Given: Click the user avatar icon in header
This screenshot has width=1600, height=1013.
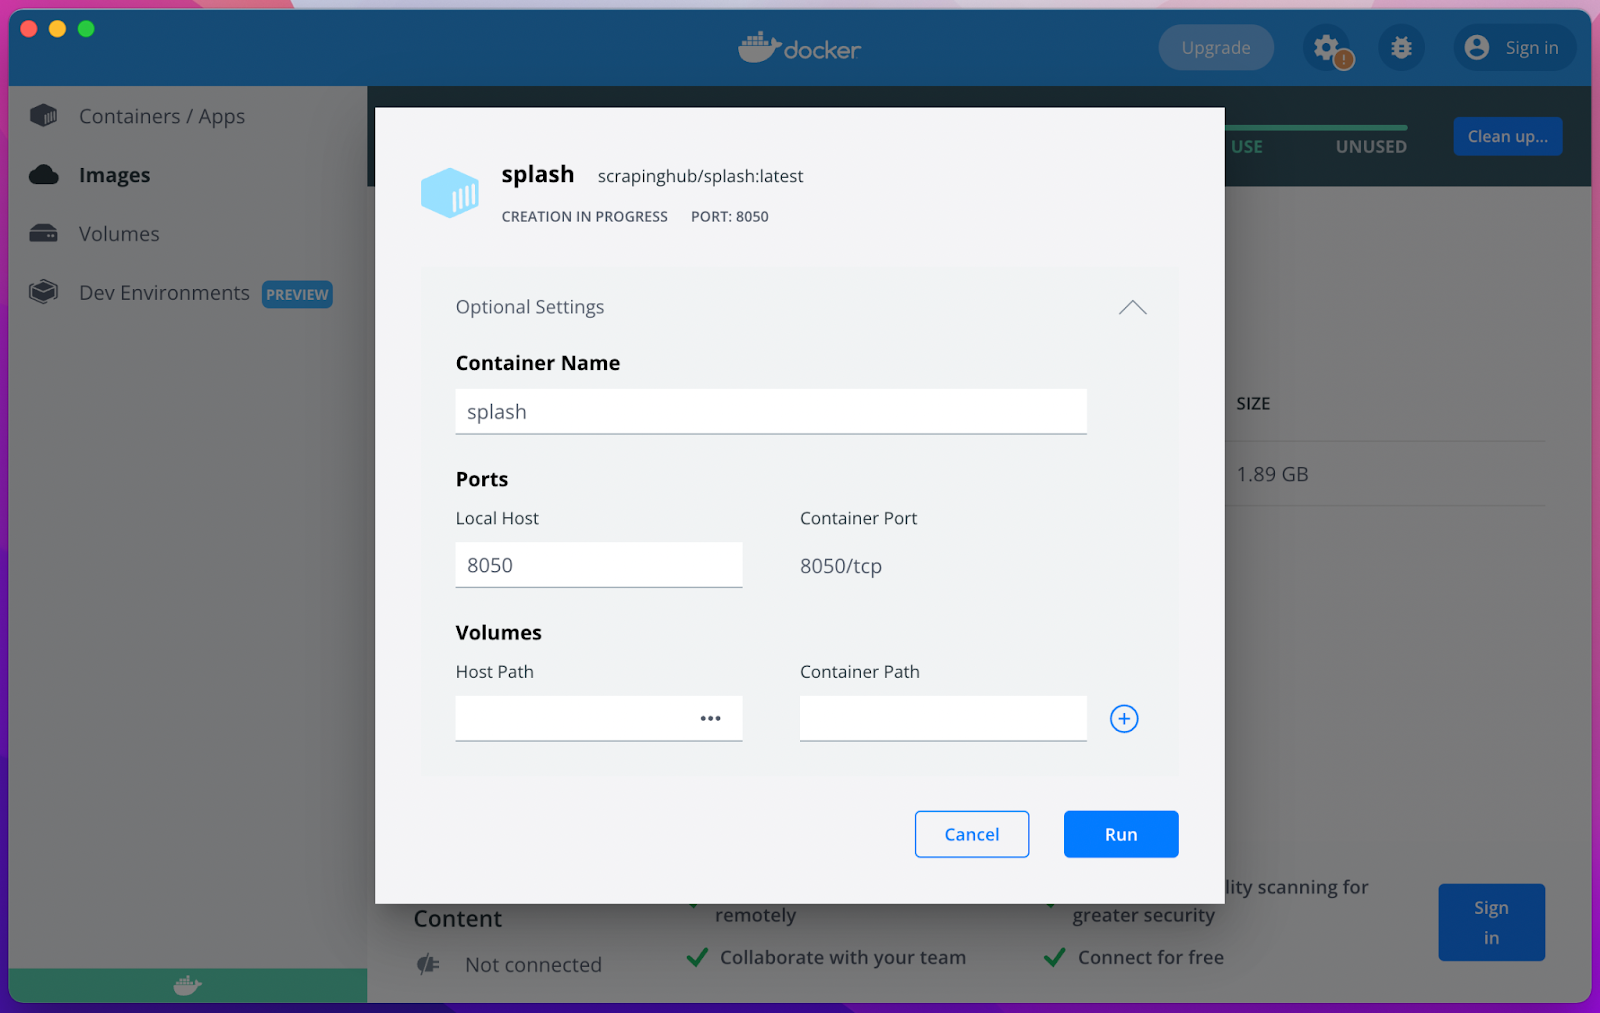Looking at the screenshot, I should [1477, 48].
